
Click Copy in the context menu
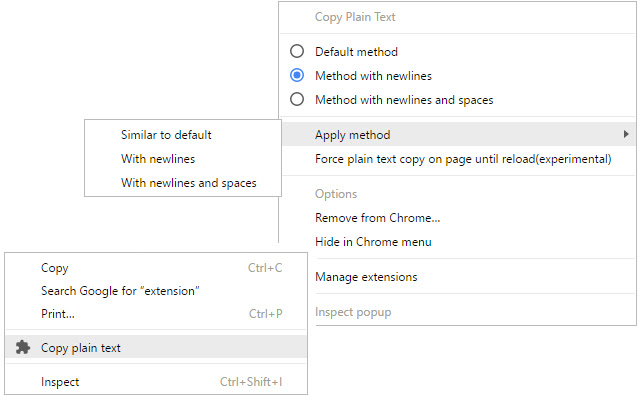pyautogui.click(x=55, y=268)
